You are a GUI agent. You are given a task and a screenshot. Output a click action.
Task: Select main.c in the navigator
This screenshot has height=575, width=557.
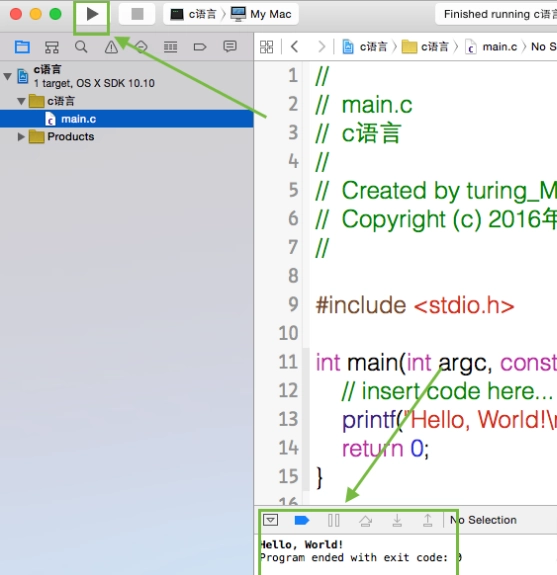(x=127, y=119)
